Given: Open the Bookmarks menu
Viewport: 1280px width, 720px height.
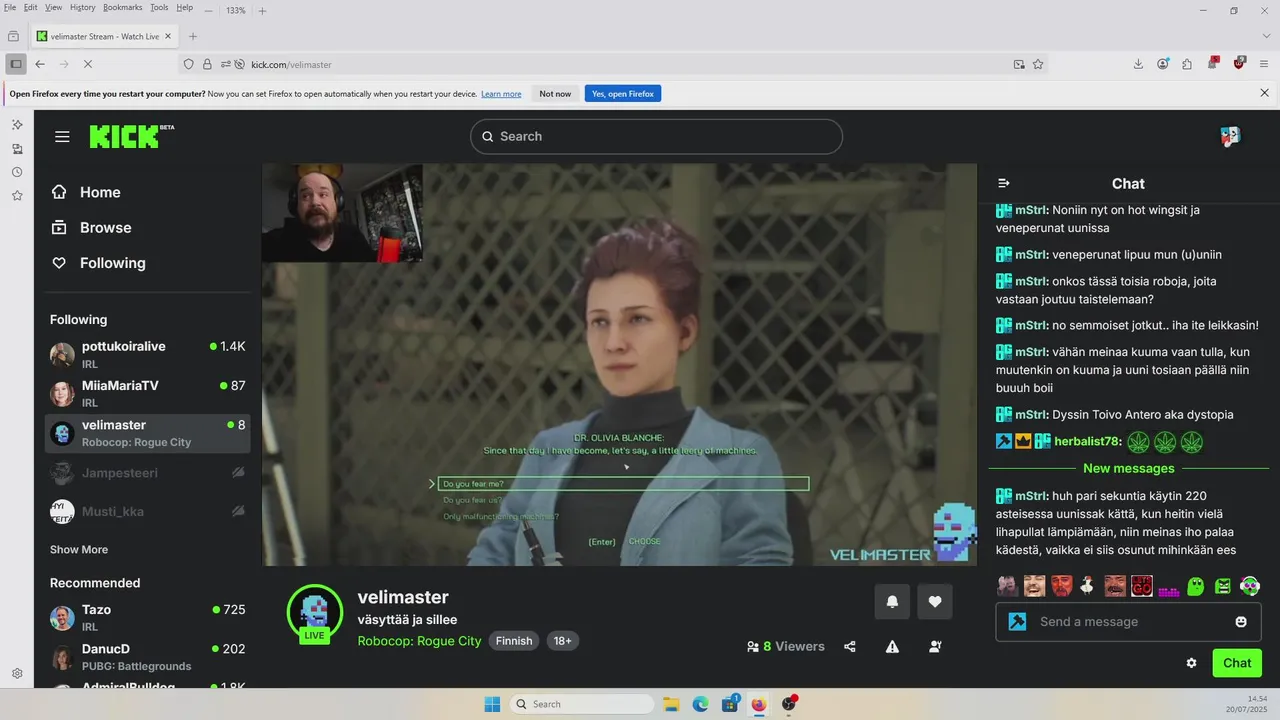Looking at the screenshot, I should tap(123, 8).
